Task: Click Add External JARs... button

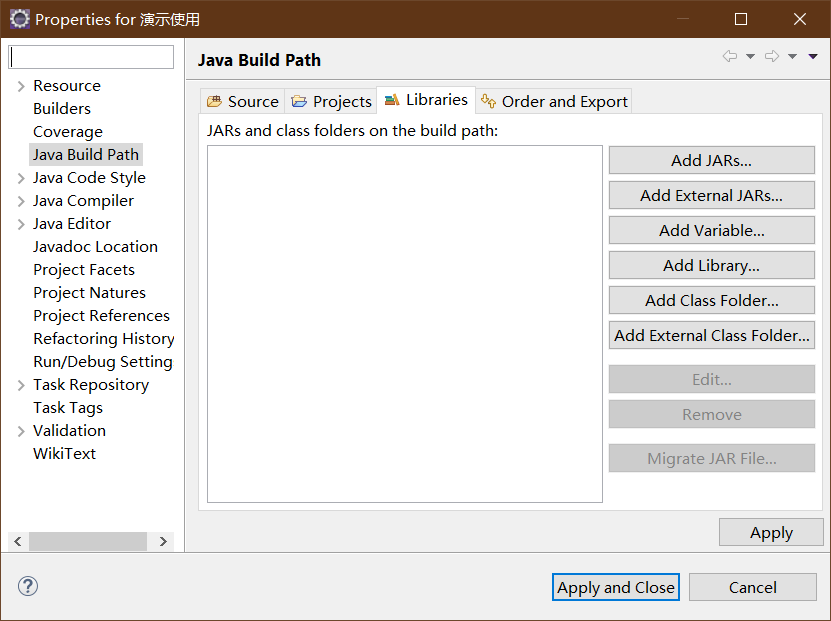Action: click(712, 195)
